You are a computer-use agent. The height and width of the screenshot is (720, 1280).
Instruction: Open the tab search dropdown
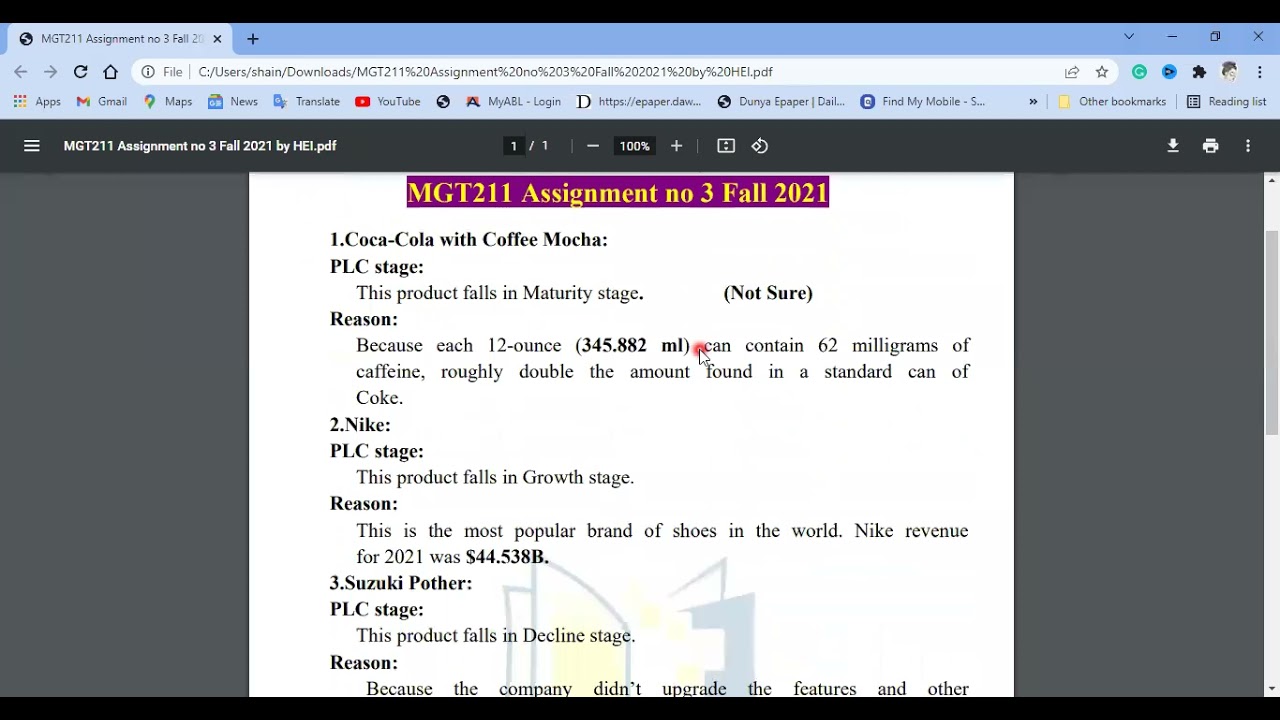pos(1129,37)
